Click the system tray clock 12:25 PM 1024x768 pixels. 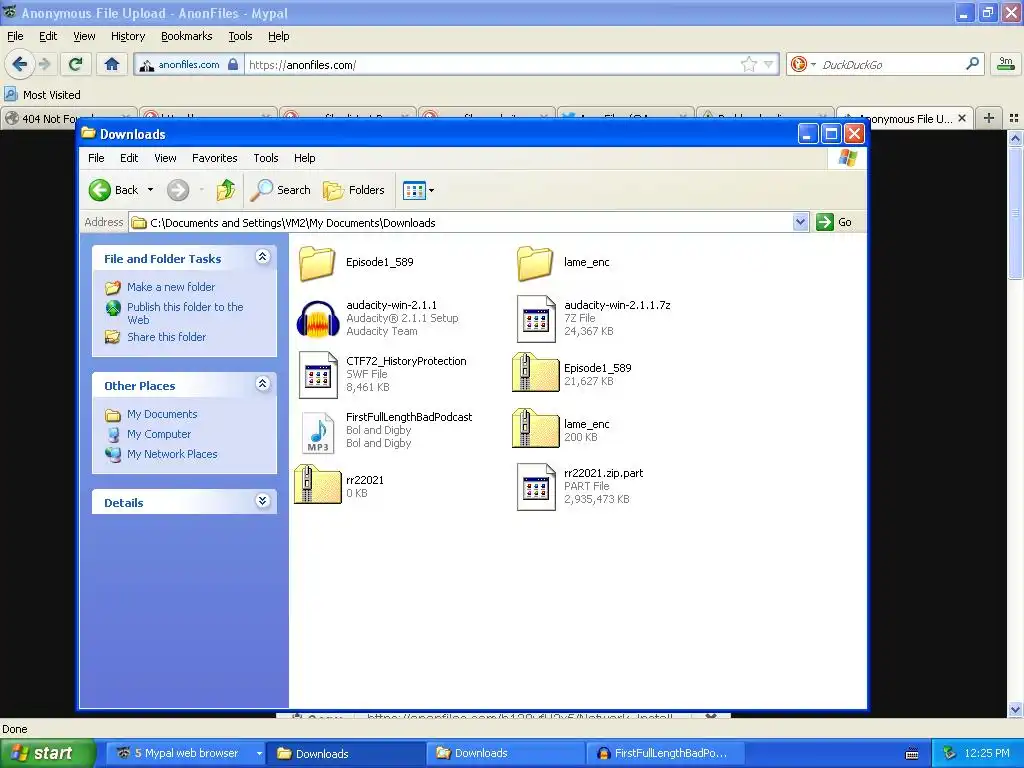(987, 753)
